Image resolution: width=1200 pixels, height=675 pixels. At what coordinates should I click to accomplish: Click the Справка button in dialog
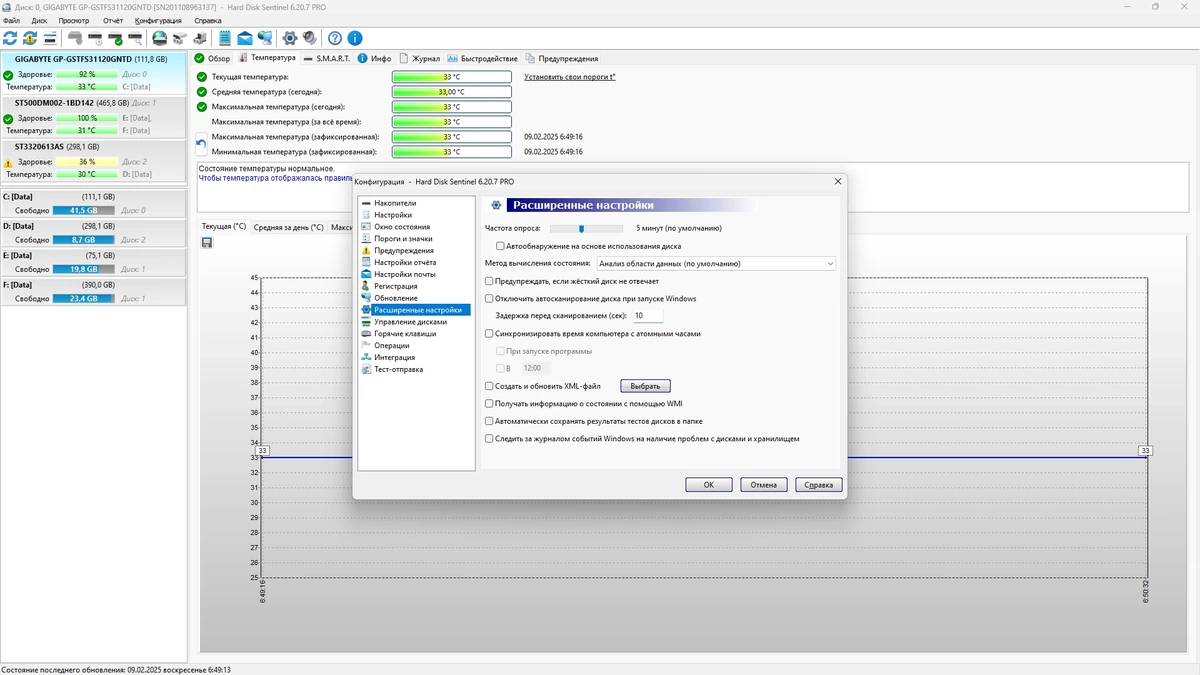(819, 485)
